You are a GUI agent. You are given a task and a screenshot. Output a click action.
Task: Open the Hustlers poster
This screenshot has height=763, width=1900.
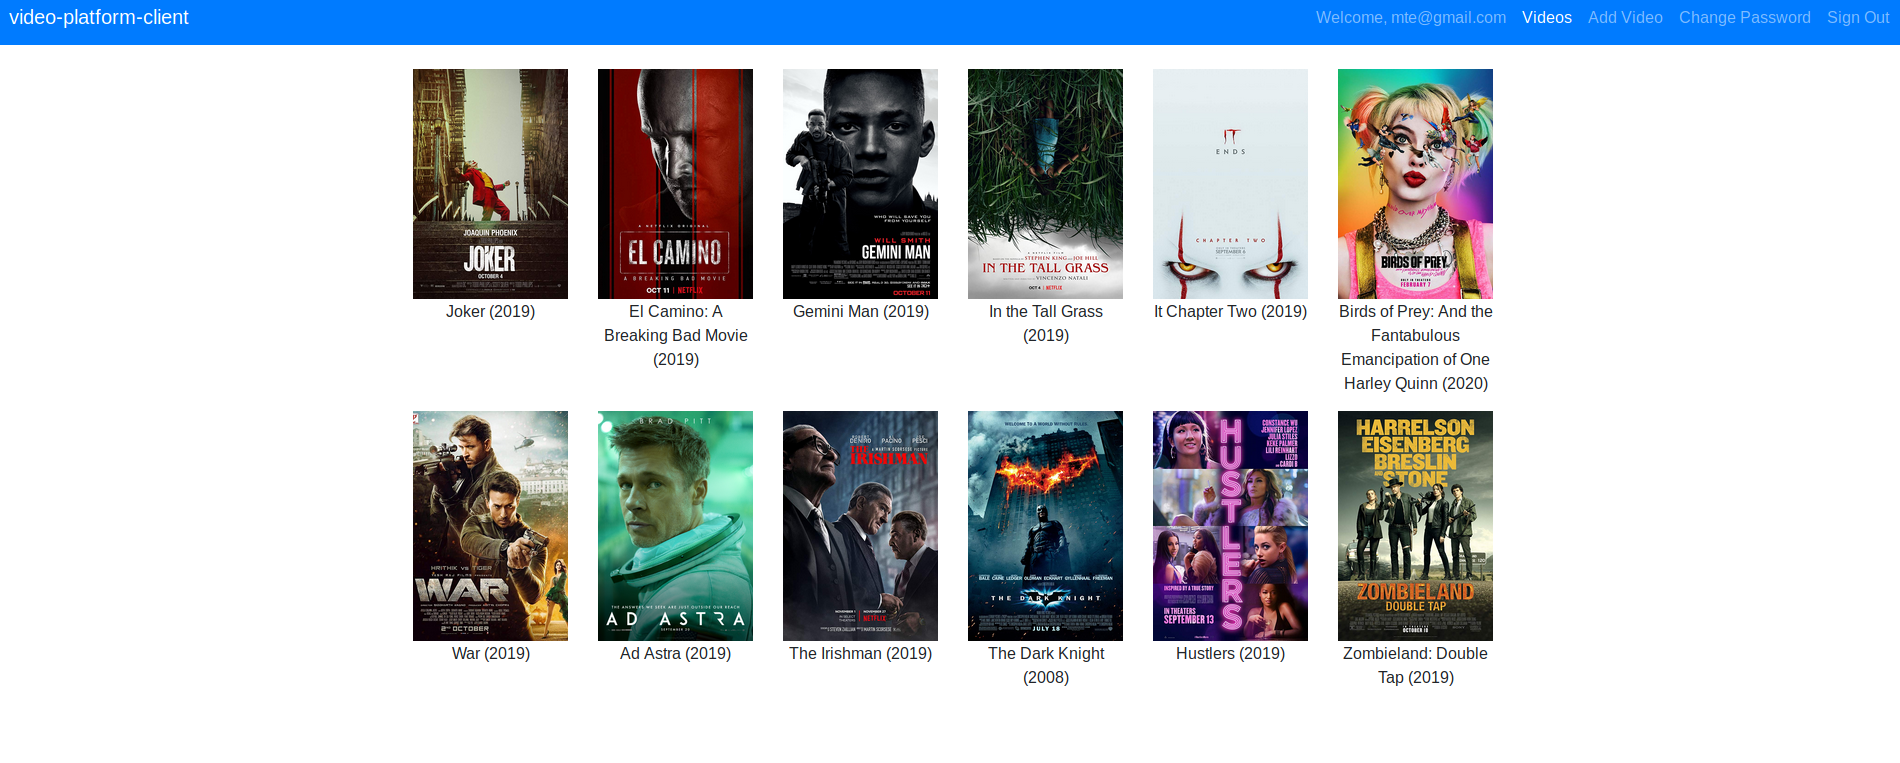(x=1230, y=526)
